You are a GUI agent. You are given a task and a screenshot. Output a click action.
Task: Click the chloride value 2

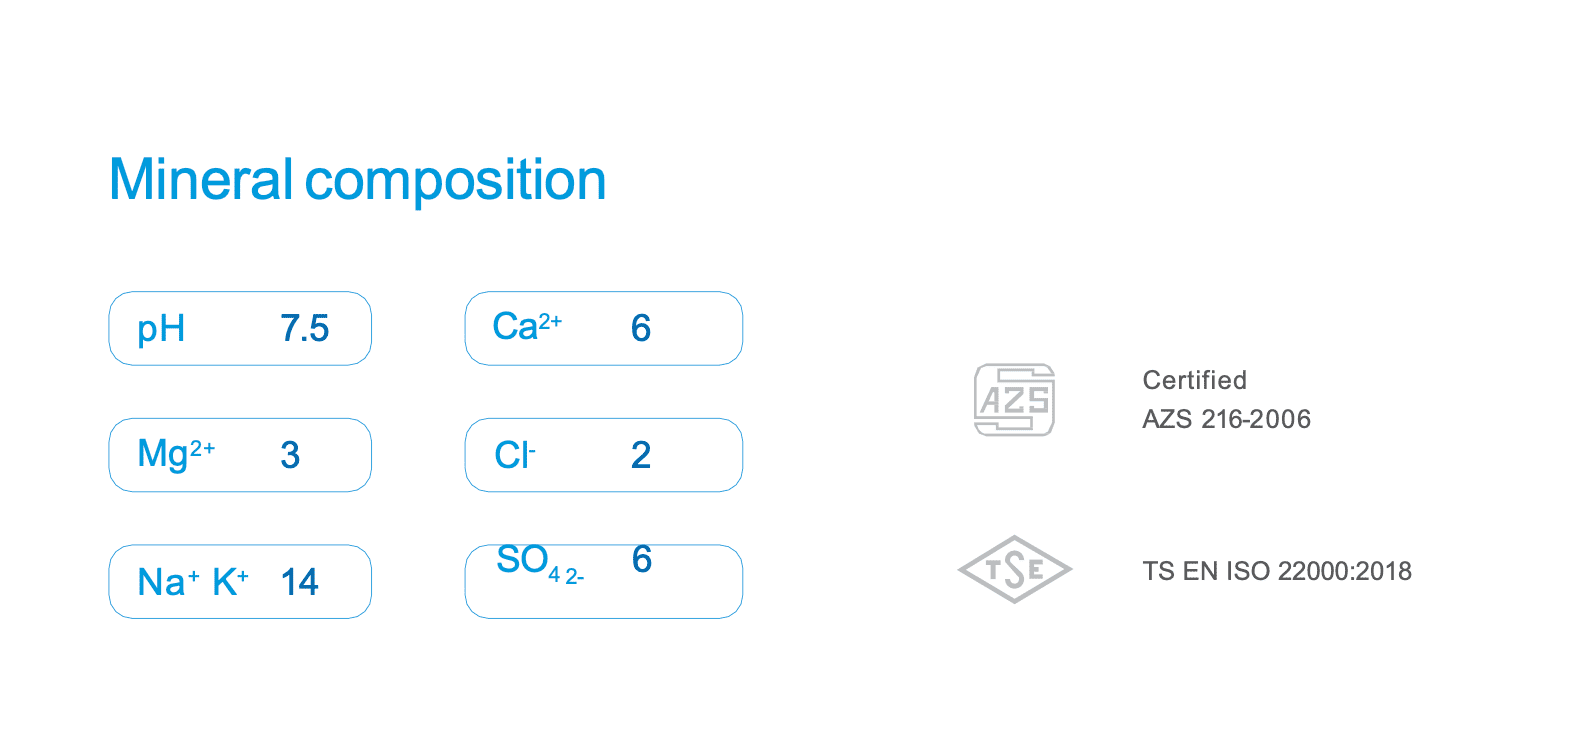pos(641,456)
